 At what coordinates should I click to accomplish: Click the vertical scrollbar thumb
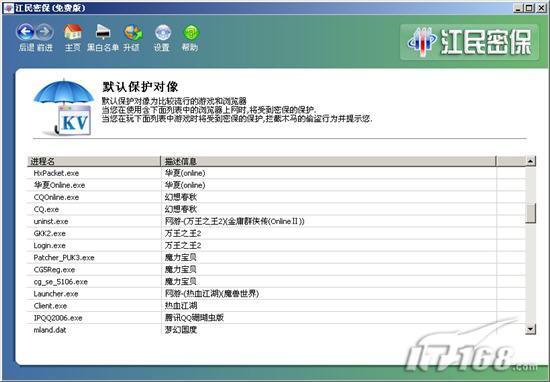[530, 213]
